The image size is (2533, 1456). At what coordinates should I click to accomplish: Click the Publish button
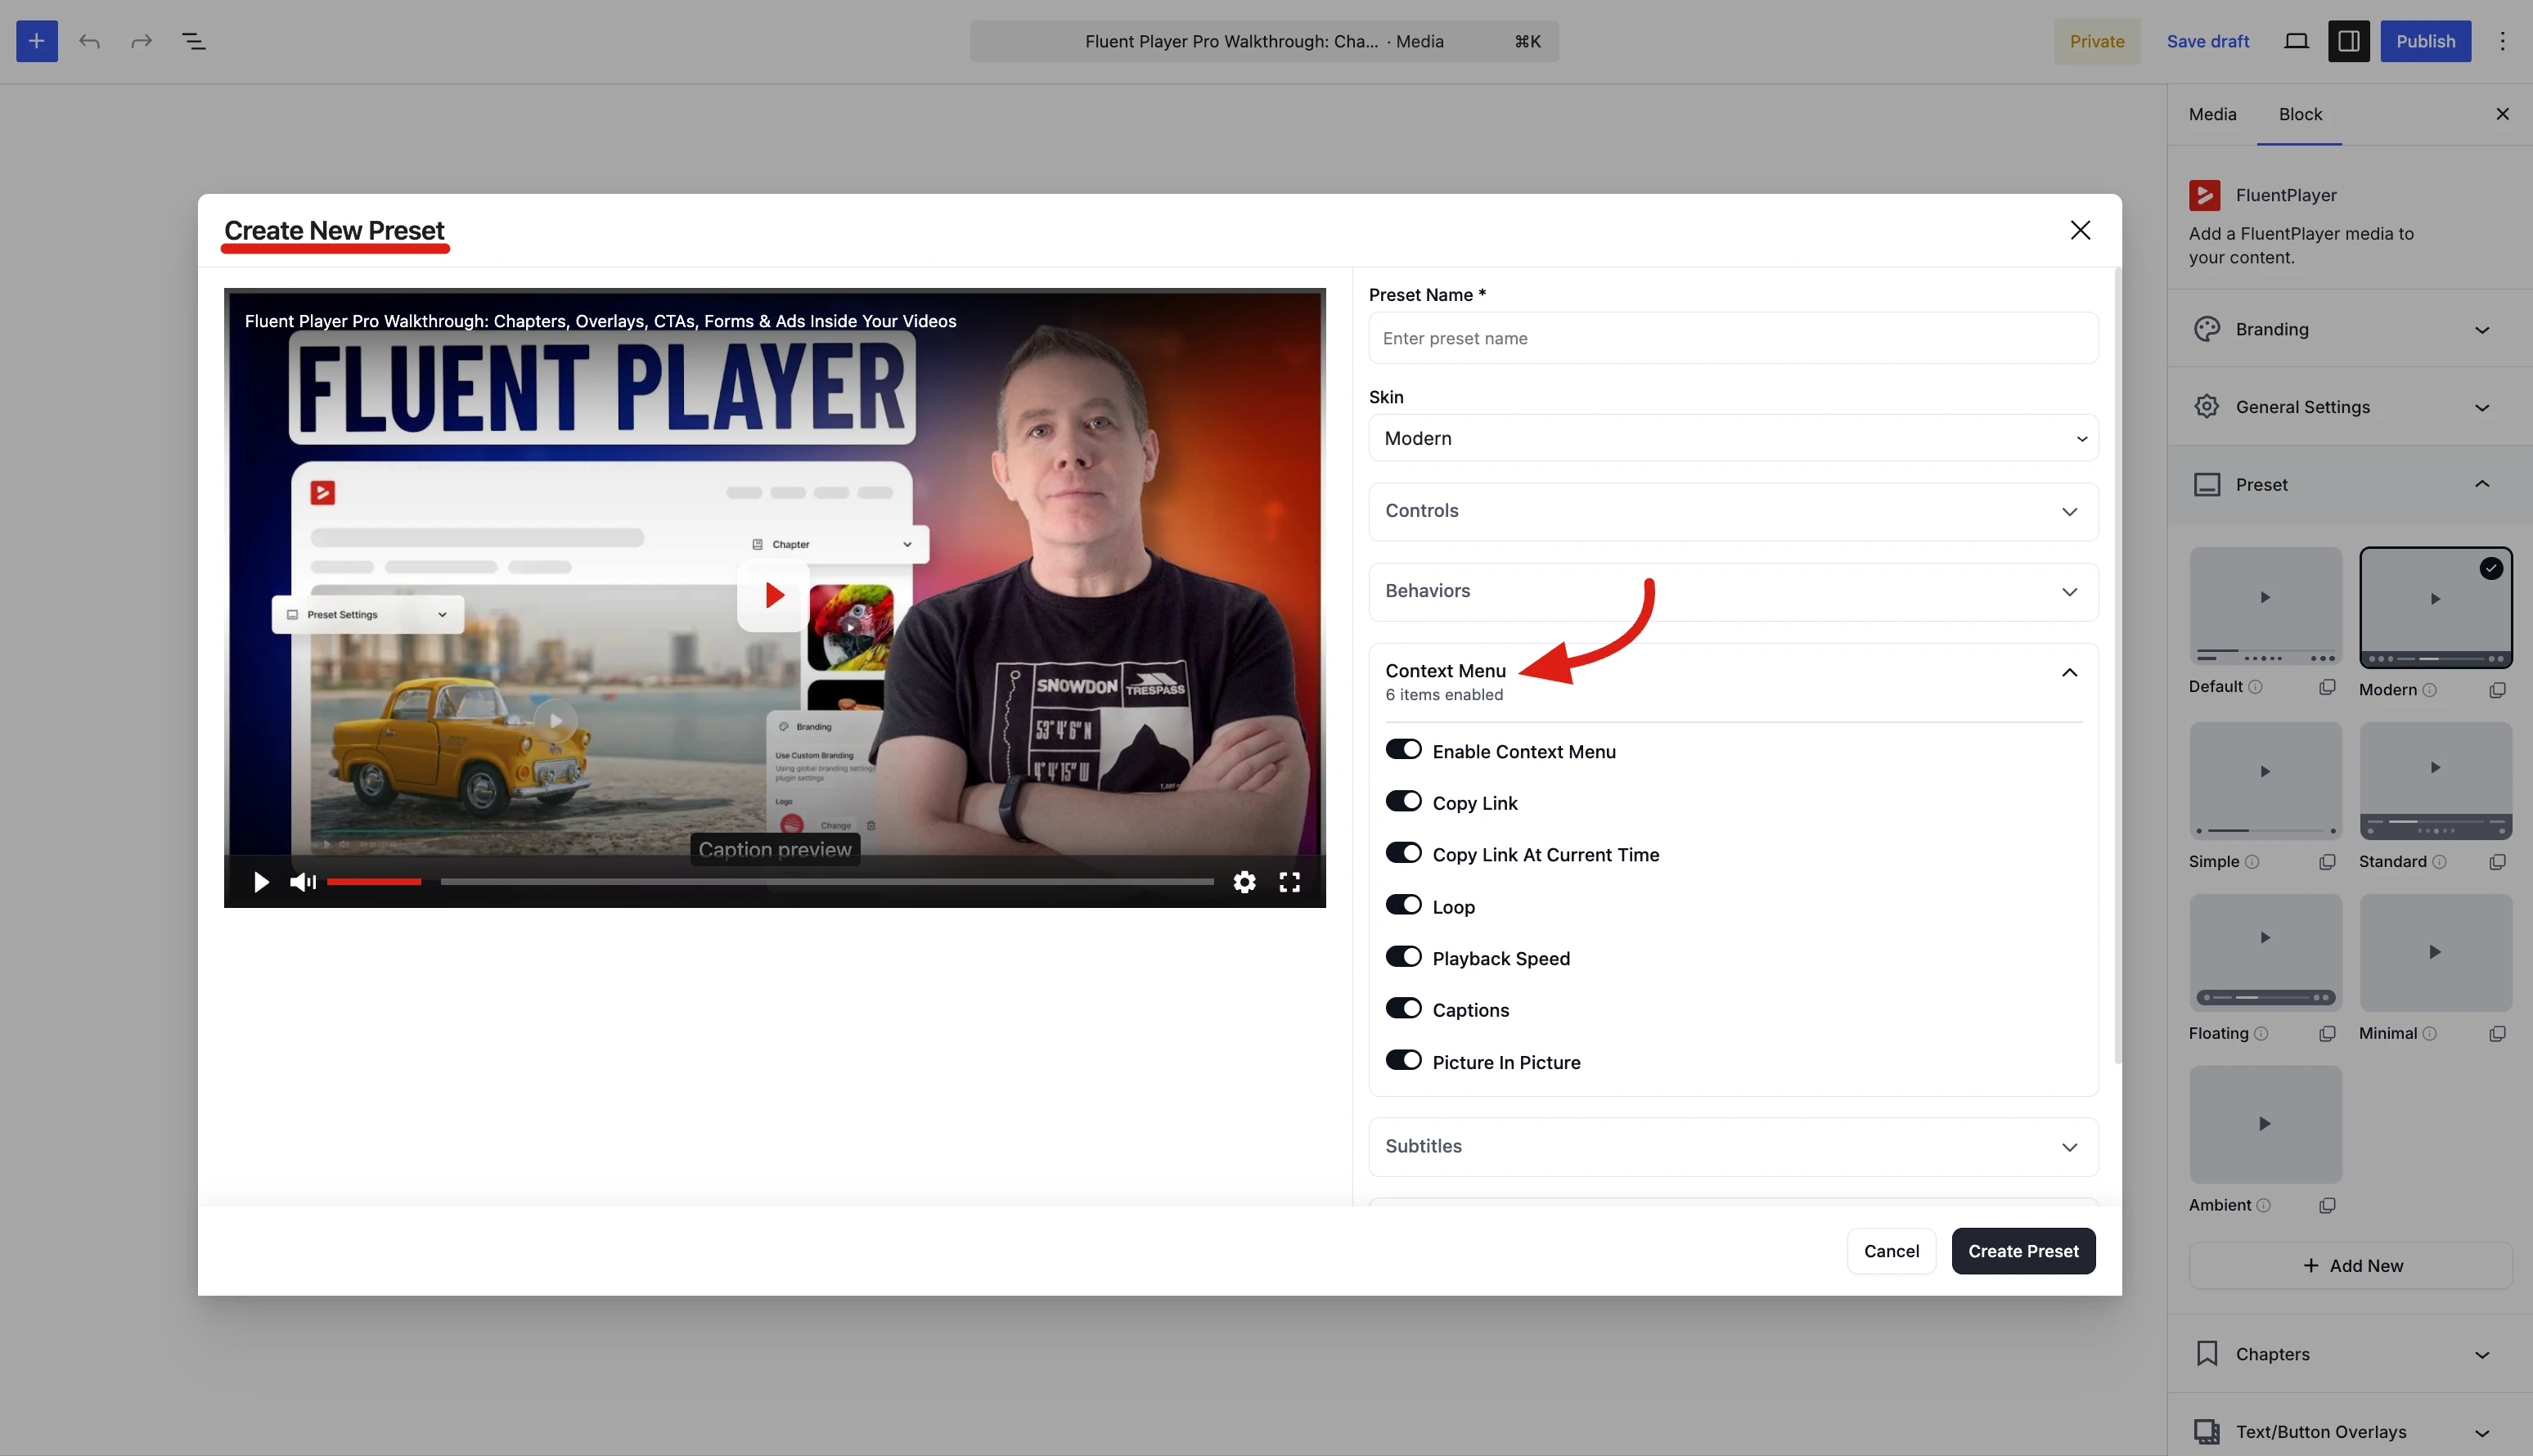pos(2425,41)
